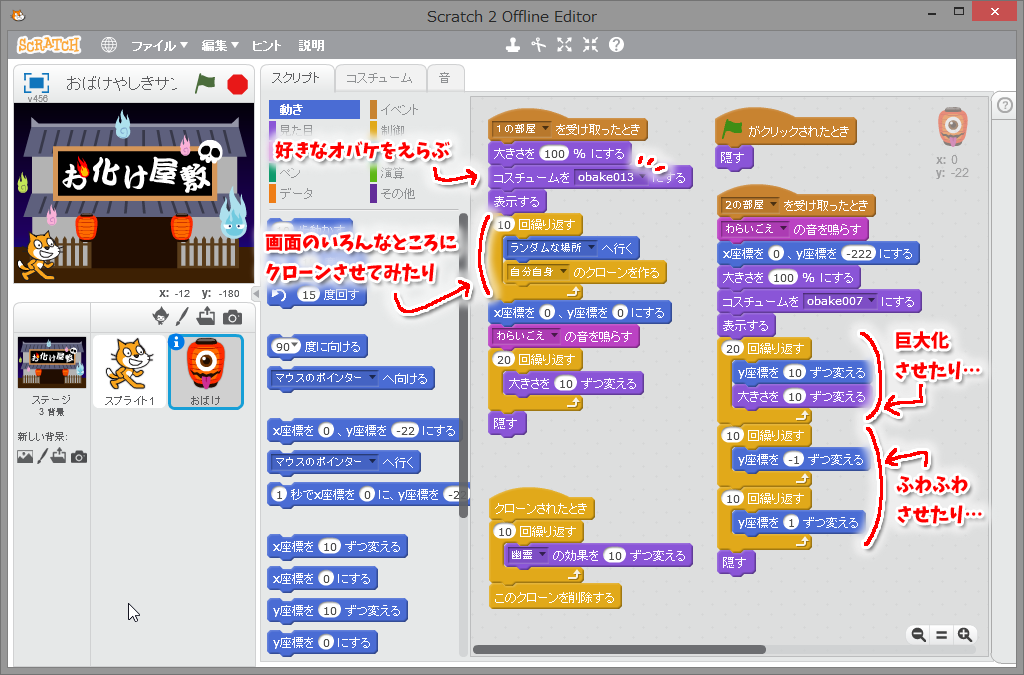The height and width of the screenshot is (675, 1024).
Task: Click the クローンされたとき hat block
Action: click(x=541, y=506)
